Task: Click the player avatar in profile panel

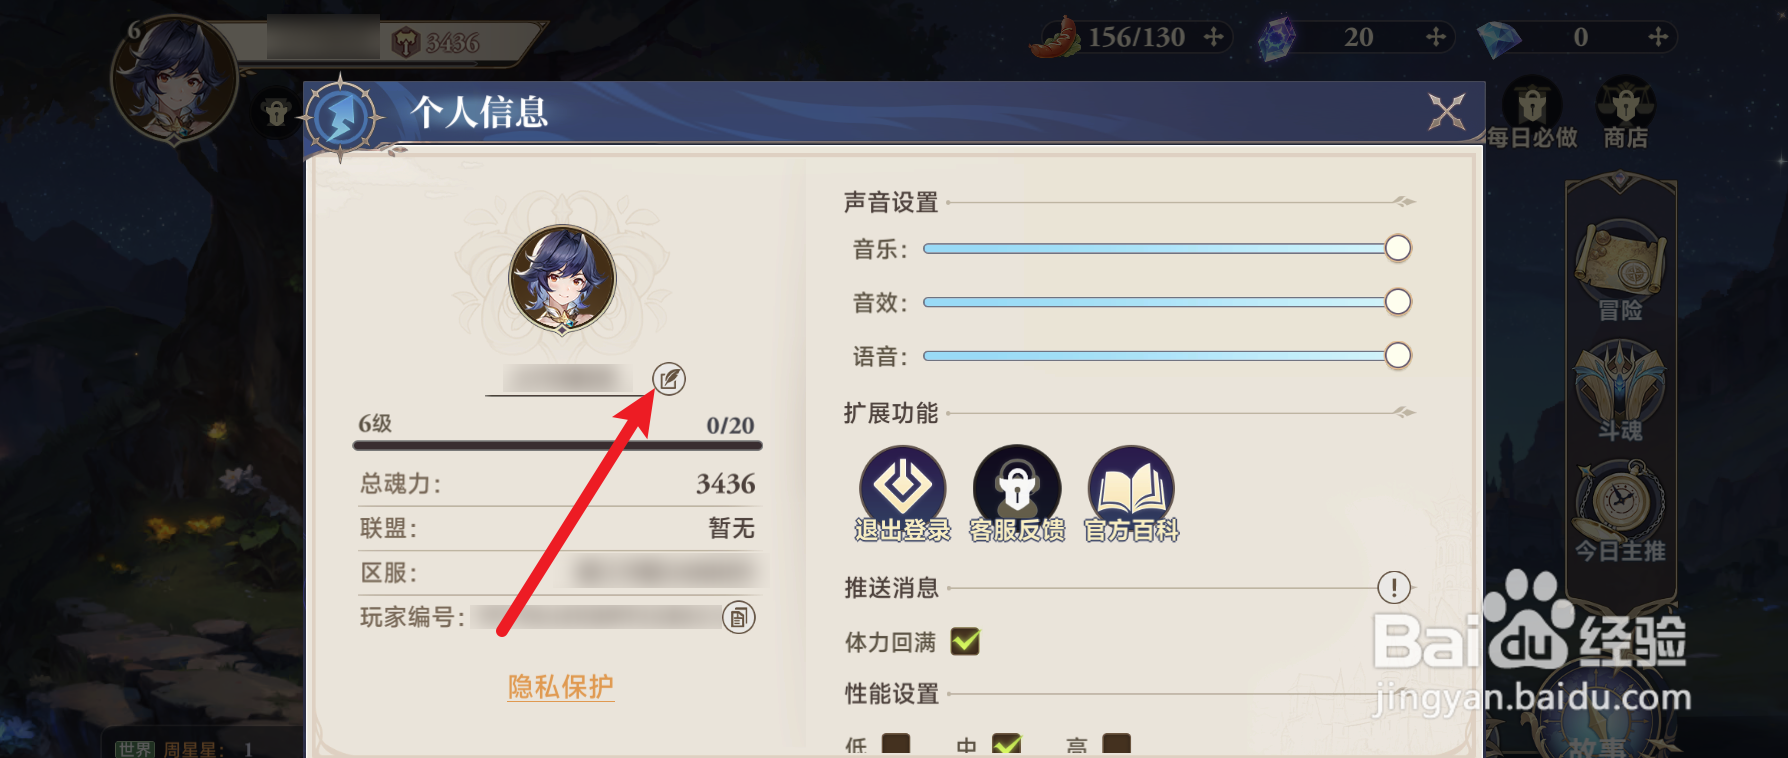Action: (x=562, y=279)
